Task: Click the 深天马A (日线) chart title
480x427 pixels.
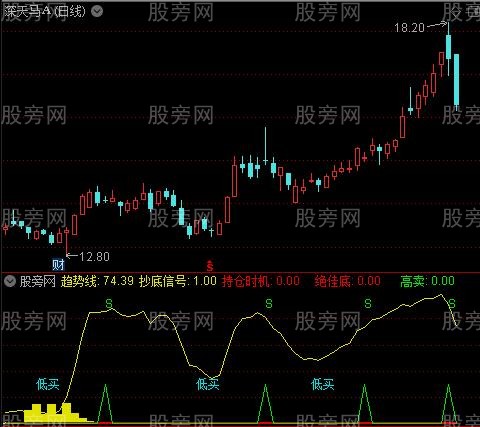Action: click(45, 12)
